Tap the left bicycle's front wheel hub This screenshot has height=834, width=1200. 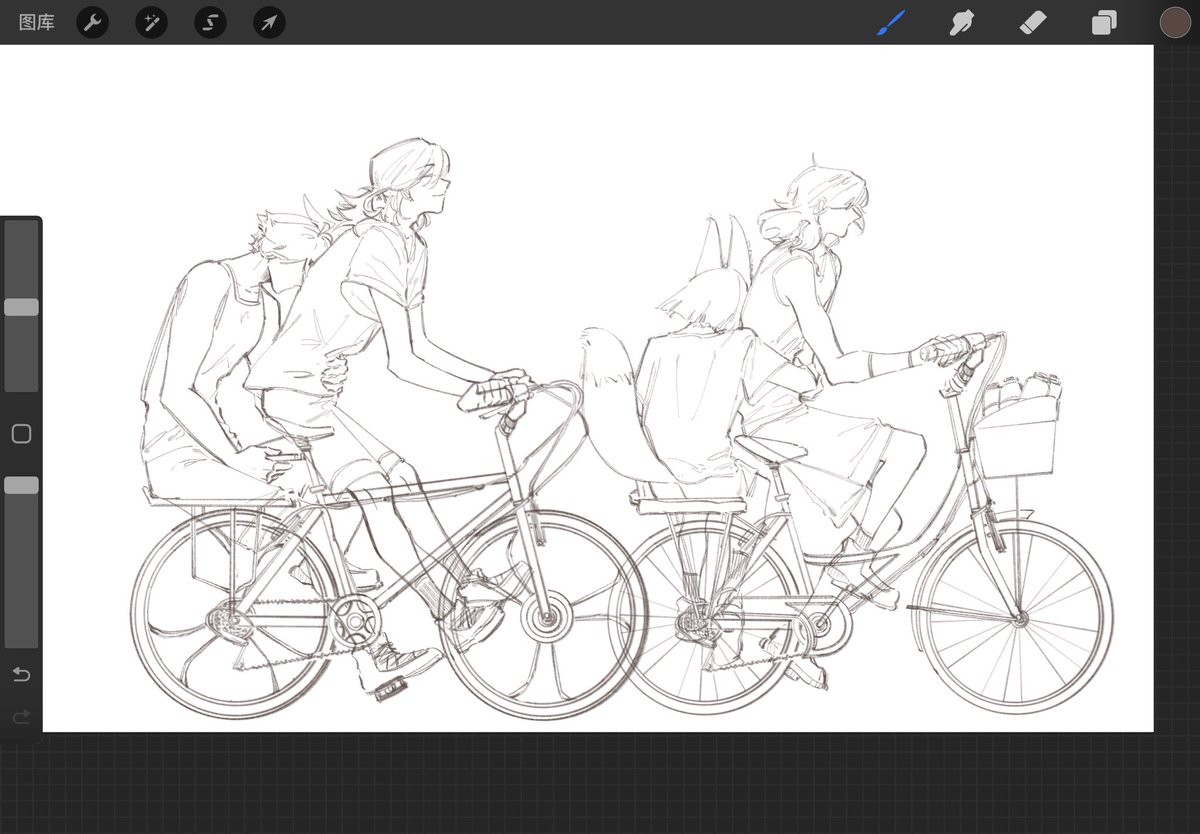point(547,618)
